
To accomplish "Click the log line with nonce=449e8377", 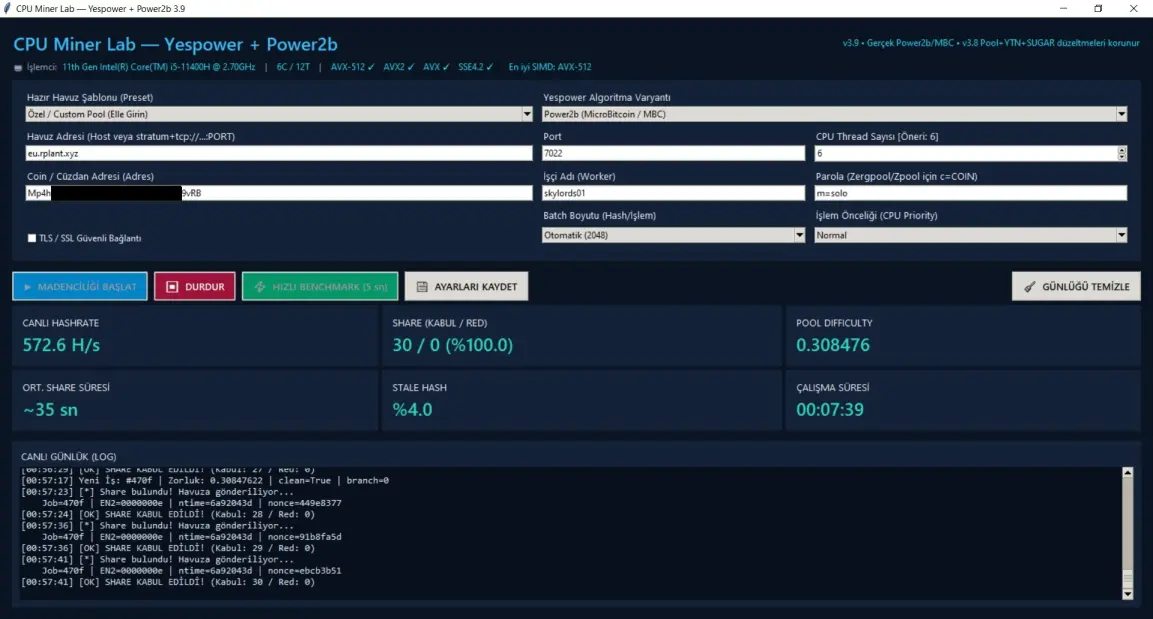I will (191, 503).
